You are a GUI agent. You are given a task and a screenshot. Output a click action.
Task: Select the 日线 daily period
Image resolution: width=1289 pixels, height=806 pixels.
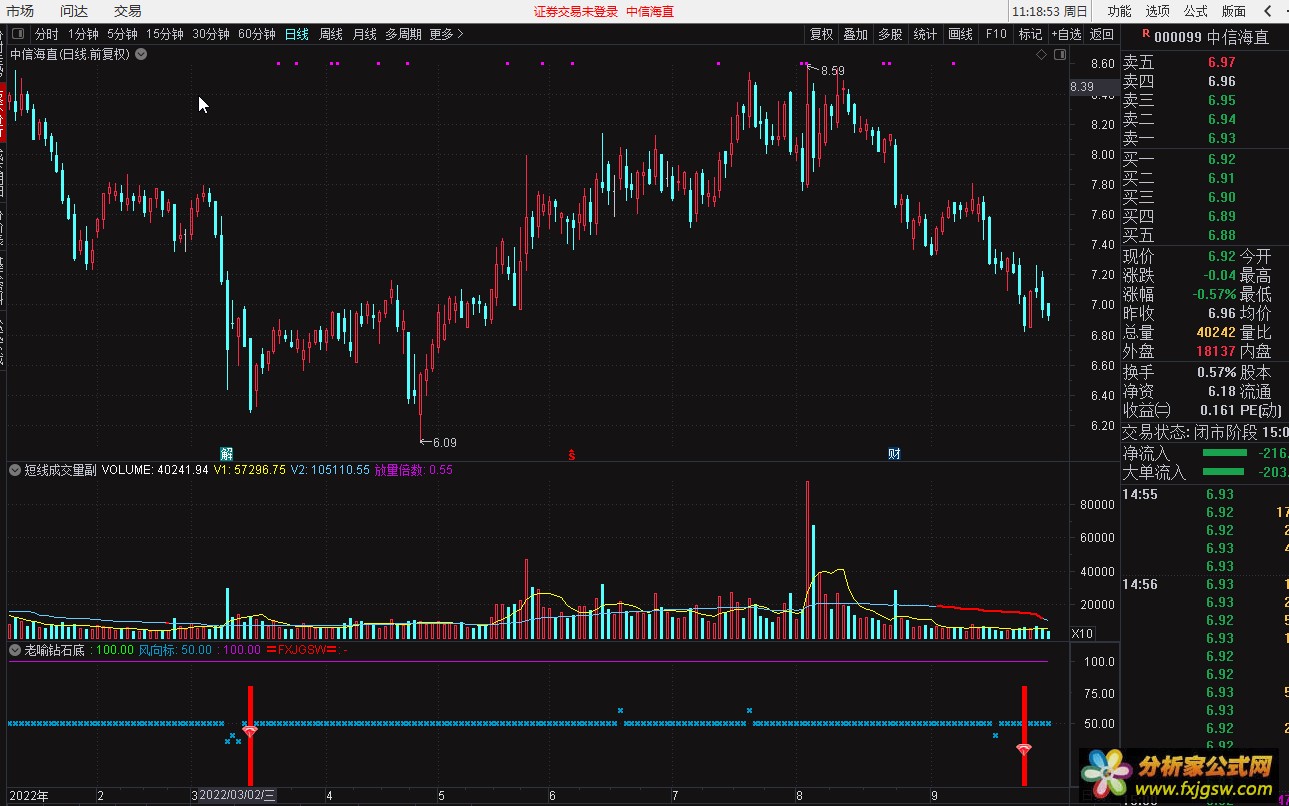pos(297,34)
